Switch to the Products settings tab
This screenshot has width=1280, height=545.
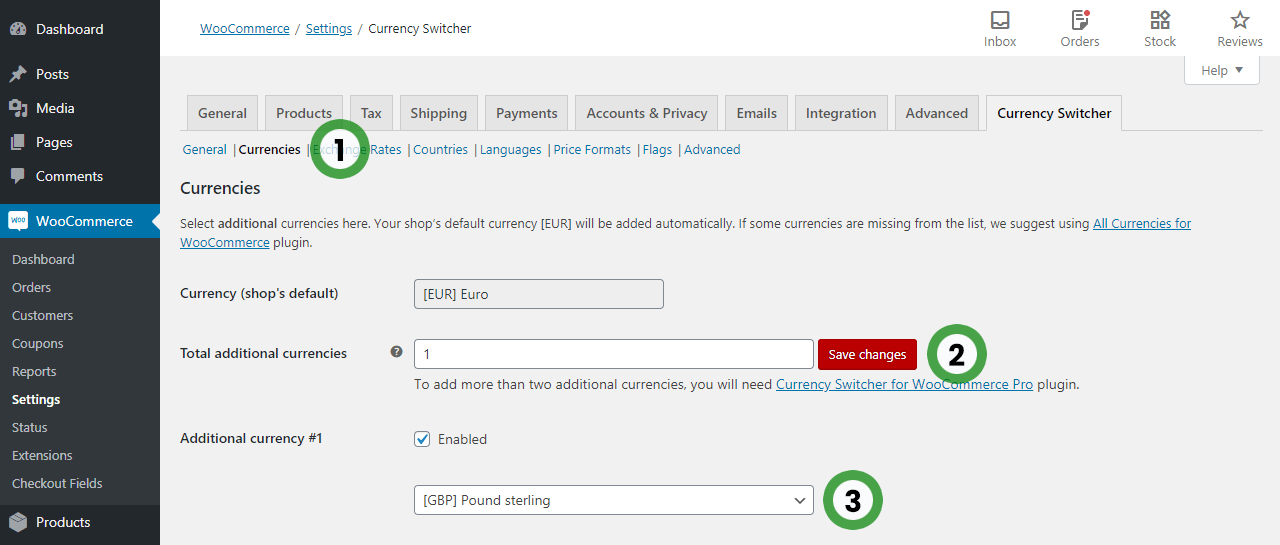pyautogui.click(x=304, y=113)
